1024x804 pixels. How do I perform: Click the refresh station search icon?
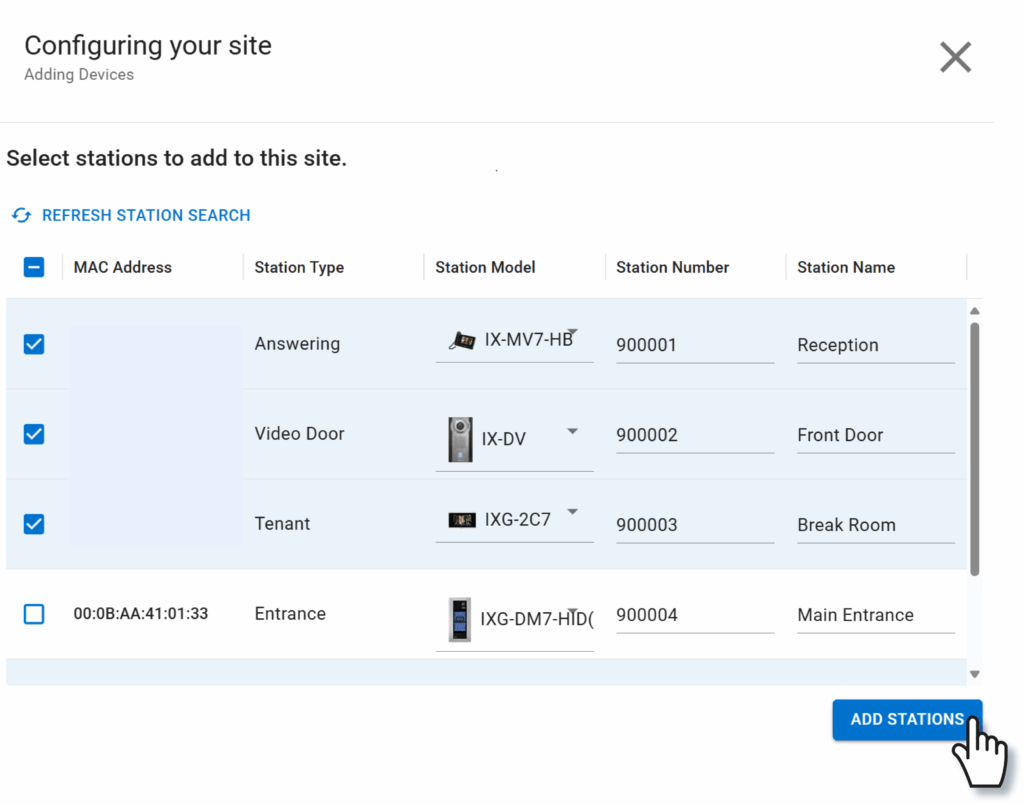click(x=21, y=215)
